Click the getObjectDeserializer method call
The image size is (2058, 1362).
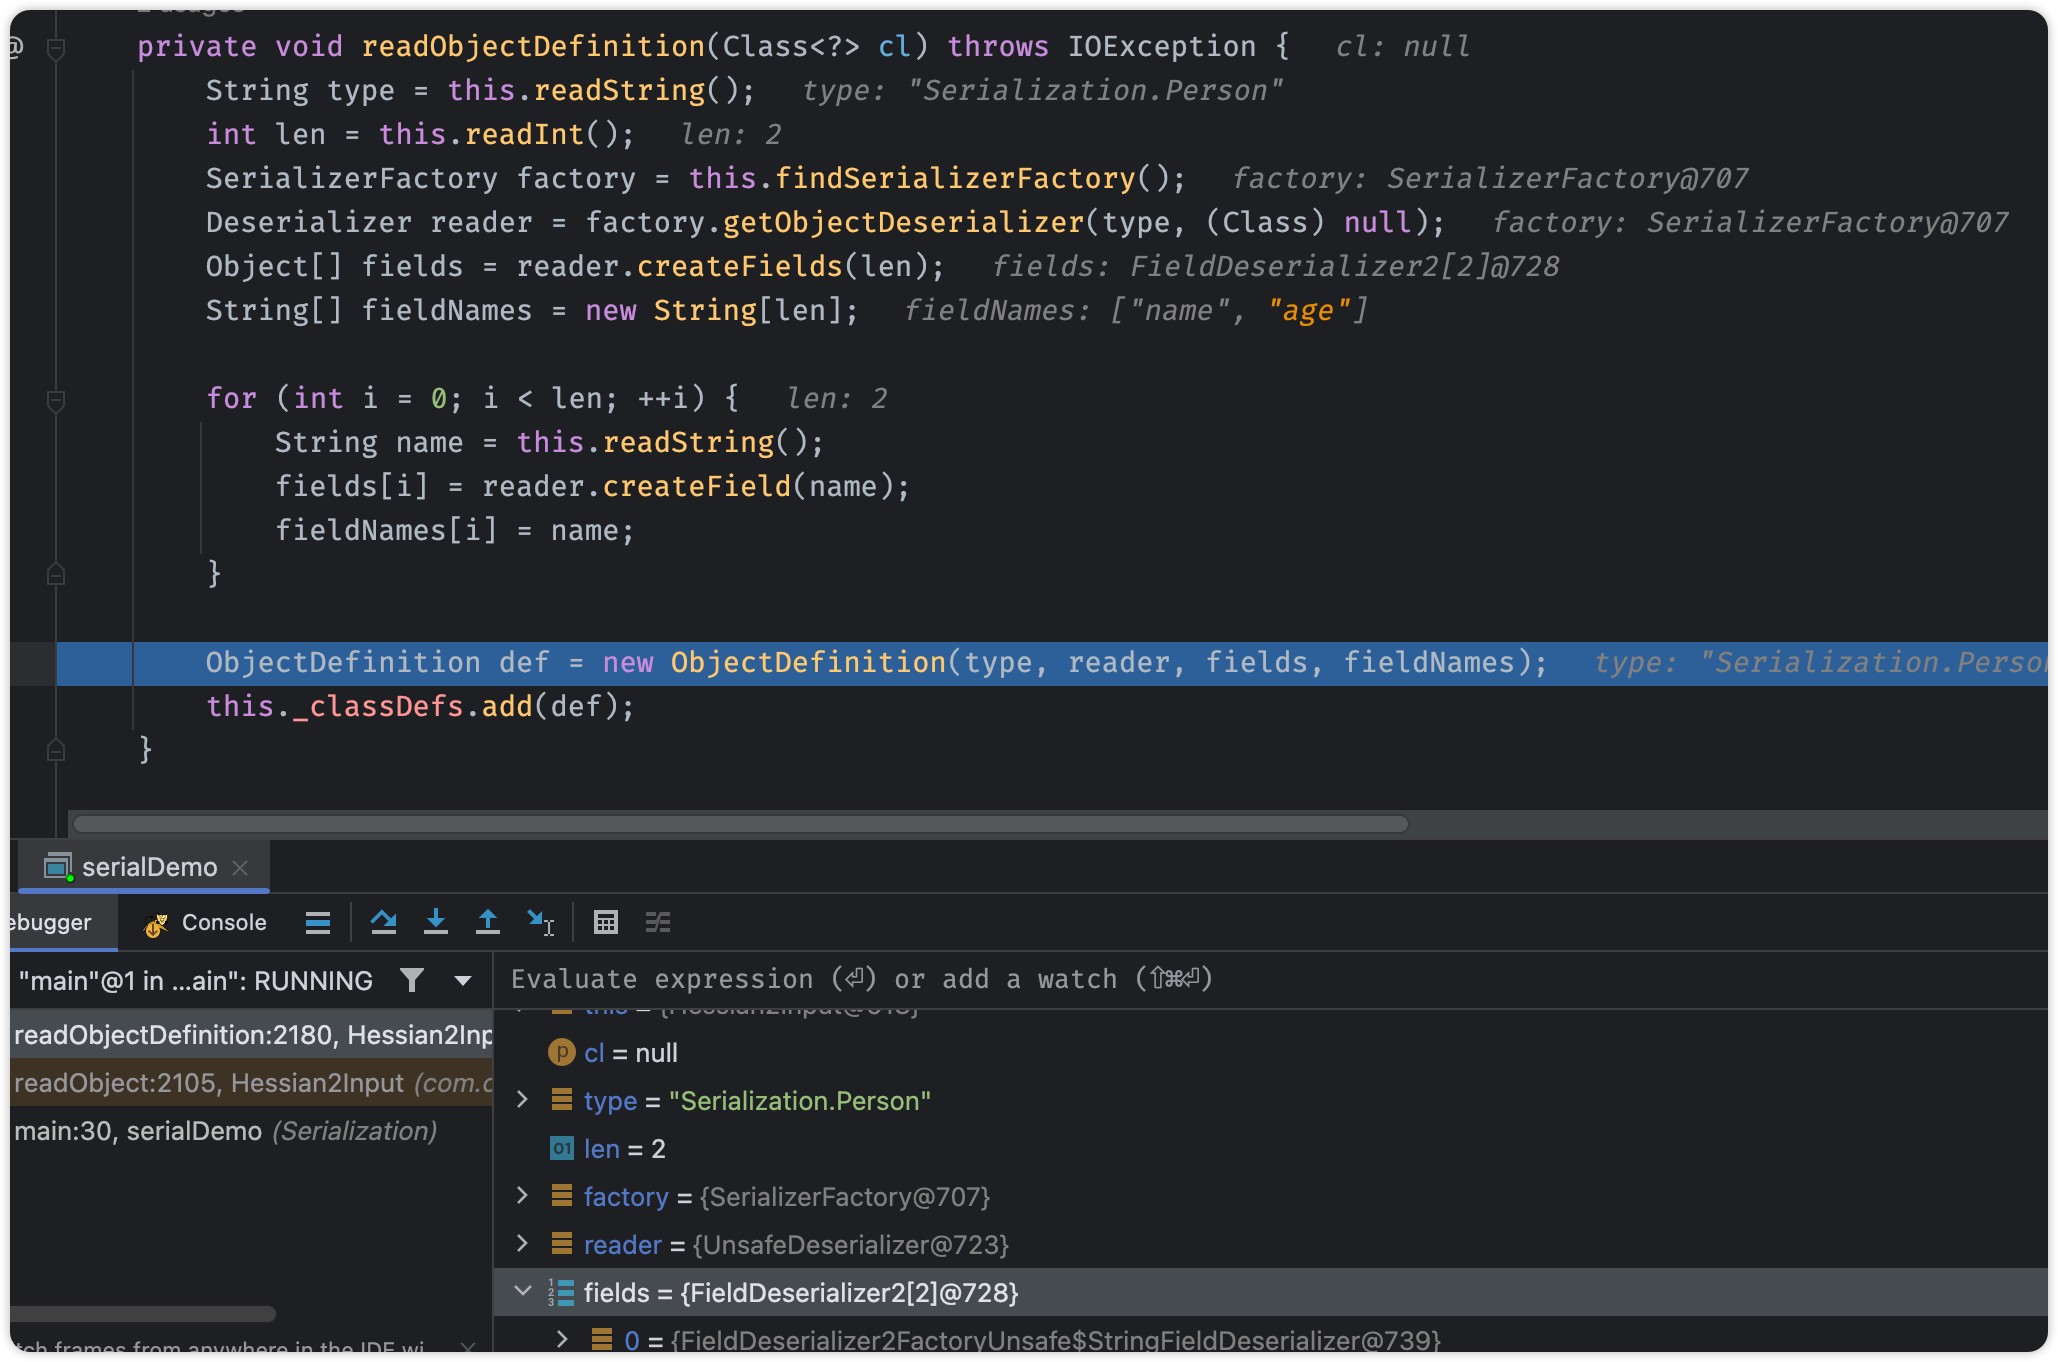click(904, 222)
